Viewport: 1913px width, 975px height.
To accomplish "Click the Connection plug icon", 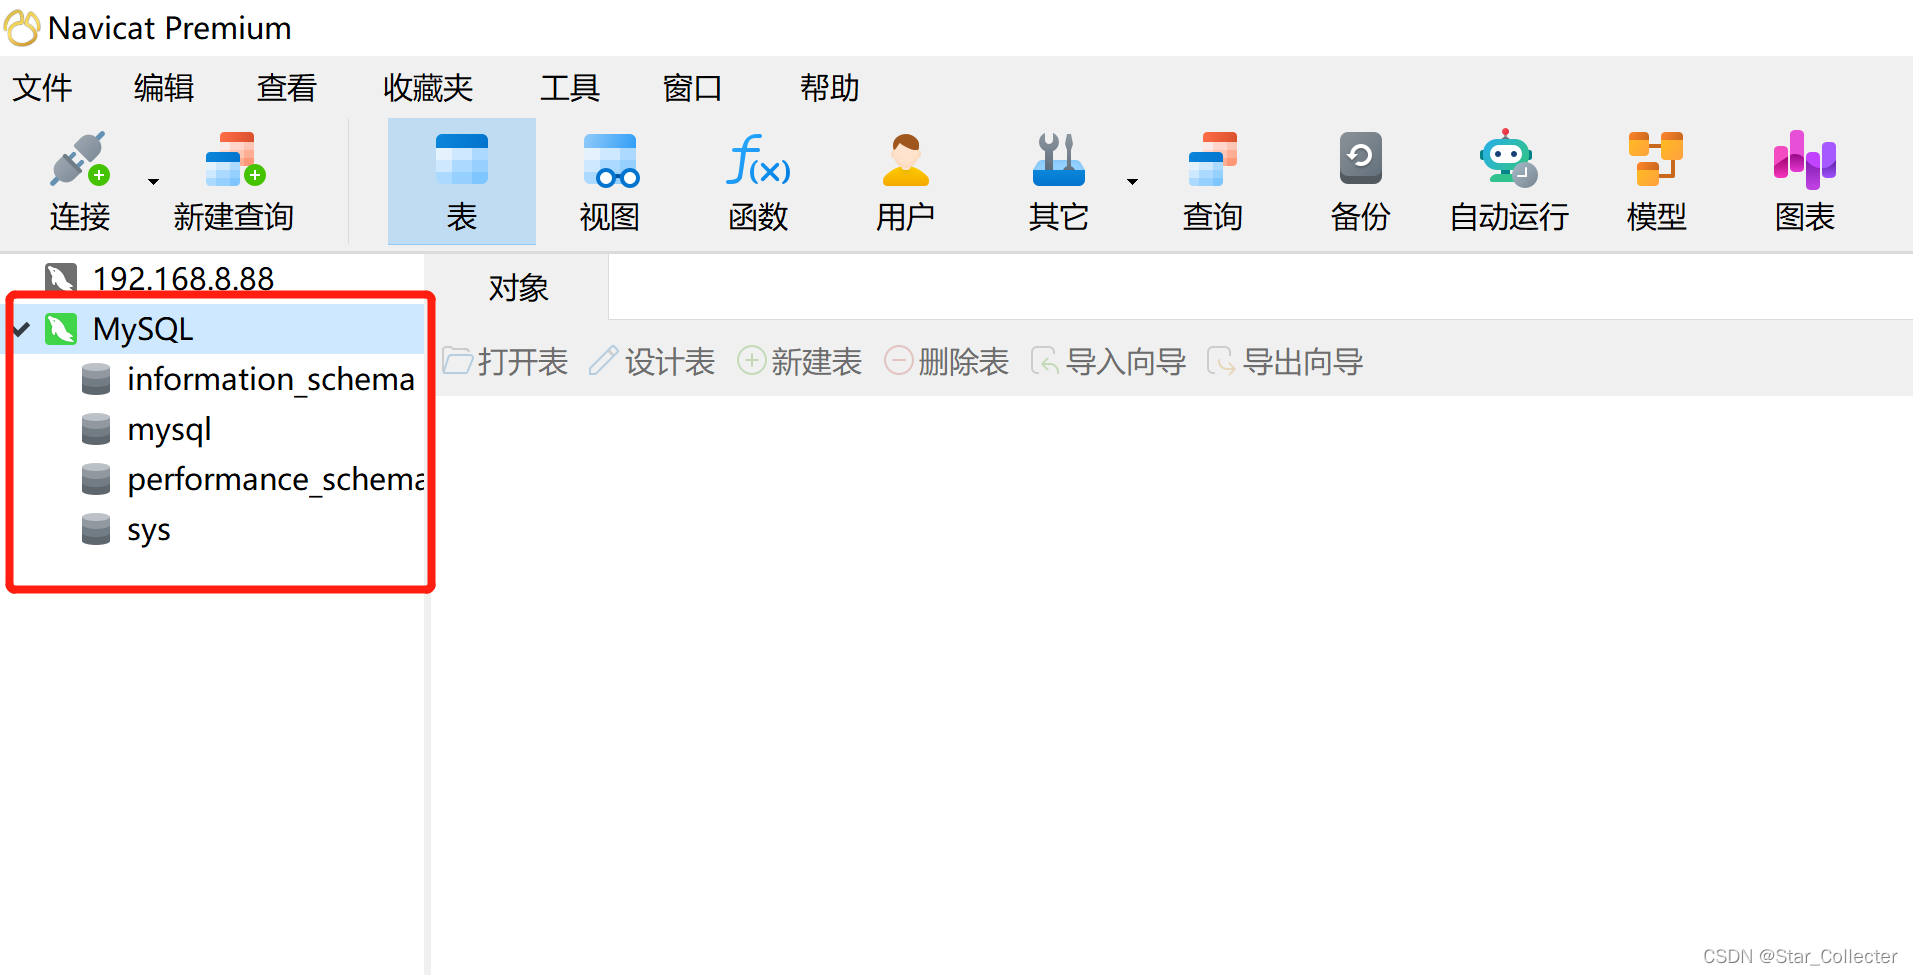I will pyautogui.click(x=79, y=160).
